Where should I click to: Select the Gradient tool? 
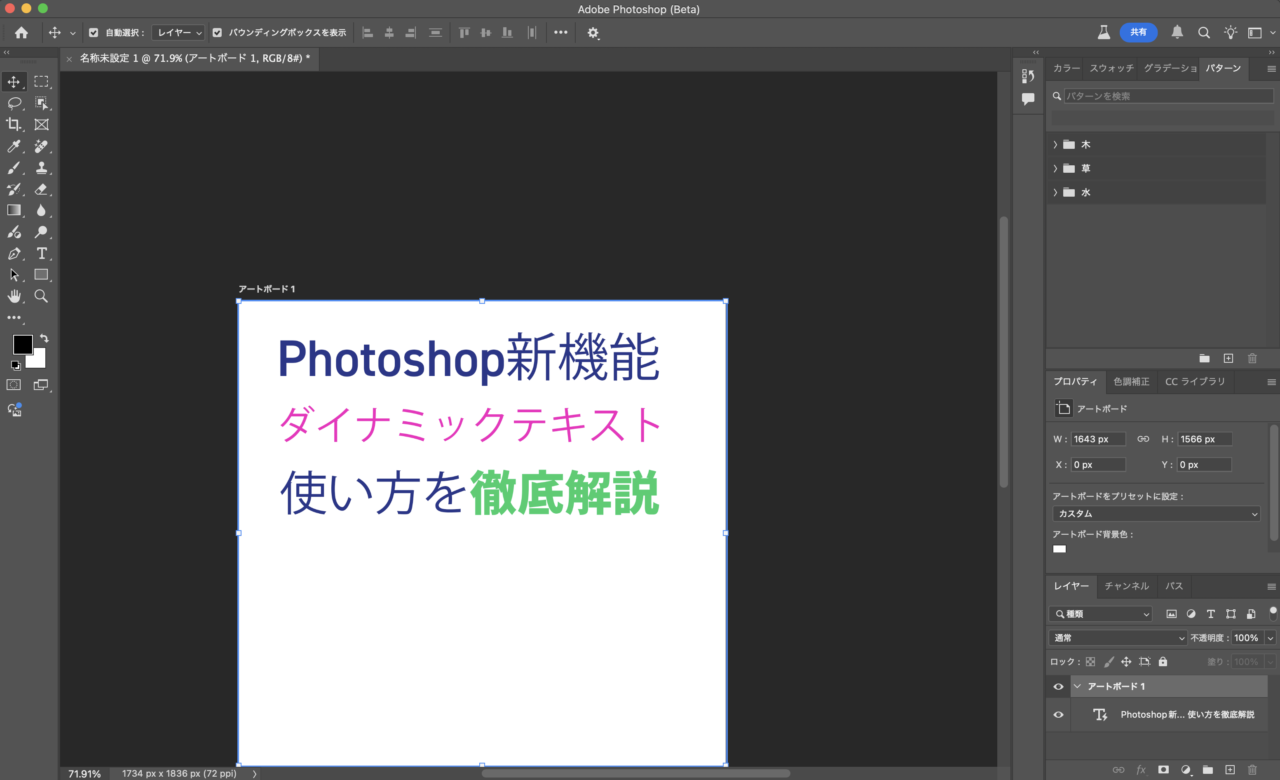point(14,211)
